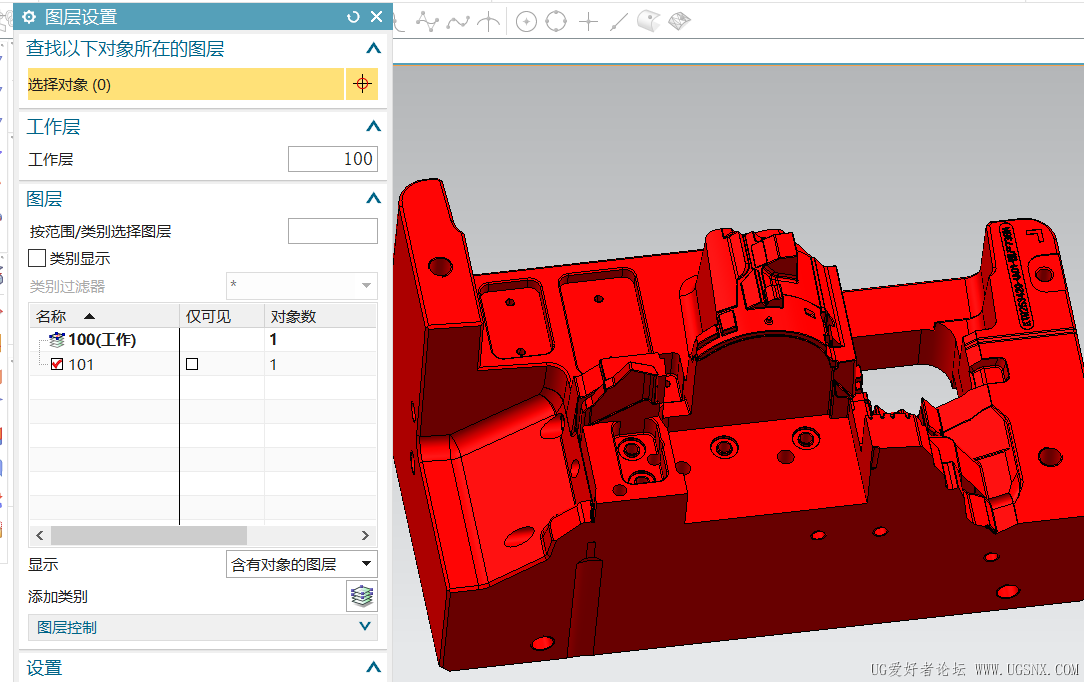Collapse the 工作层 section
The height and width of the screenshot is (682, 1084).
point(373,127)
